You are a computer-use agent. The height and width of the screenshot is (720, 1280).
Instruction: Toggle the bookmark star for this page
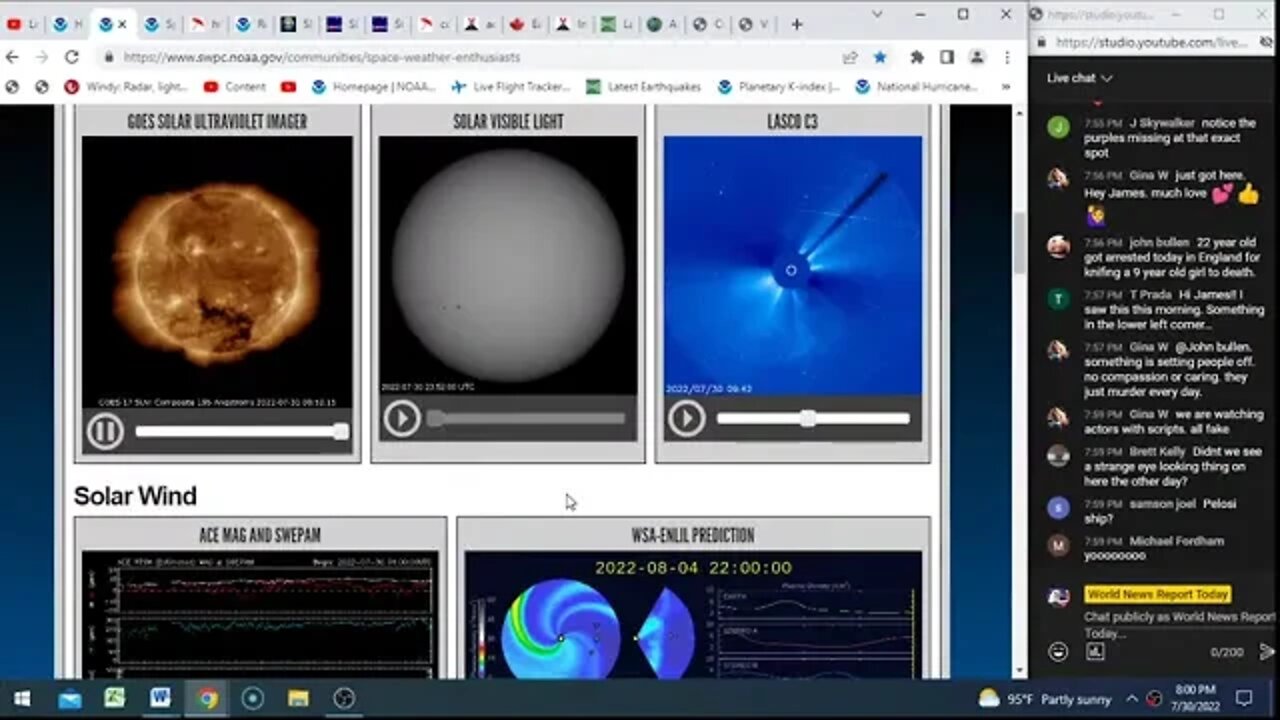click(879, 57)
